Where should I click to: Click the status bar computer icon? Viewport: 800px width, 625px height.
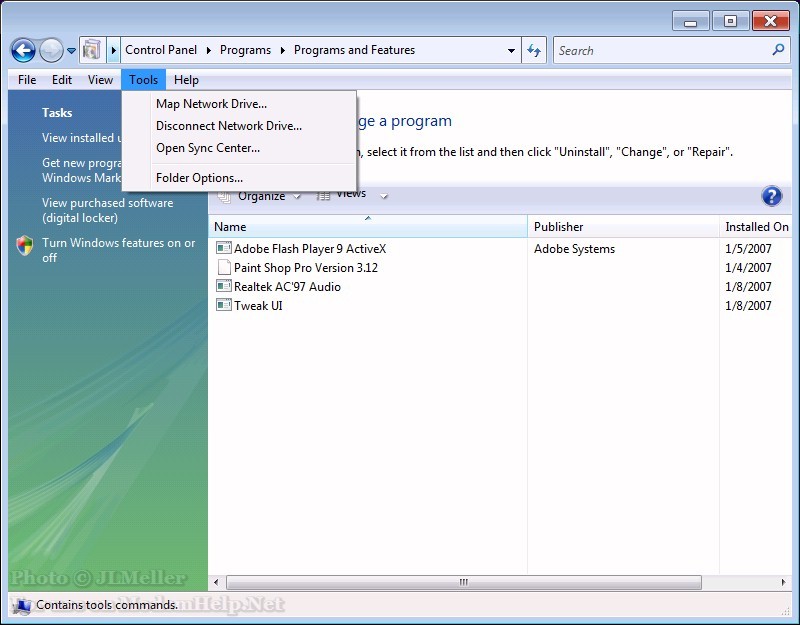(x=21, y=606)
